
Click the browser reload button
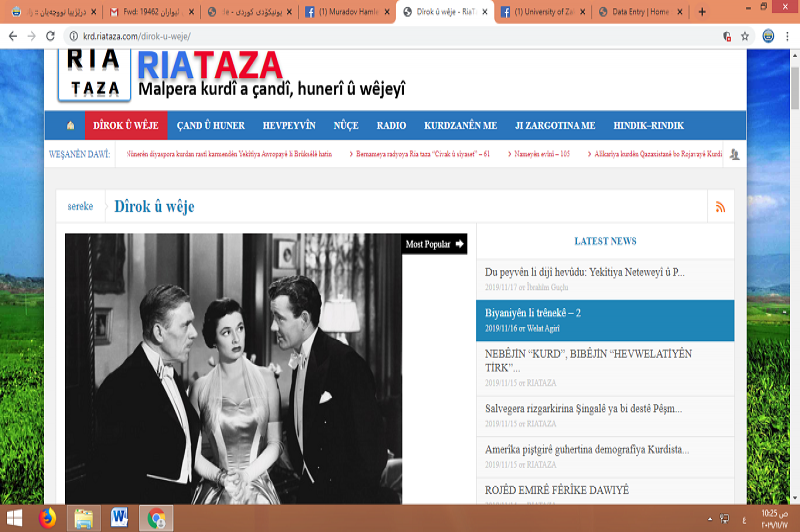pyautogui.click(x=49, y=36)
